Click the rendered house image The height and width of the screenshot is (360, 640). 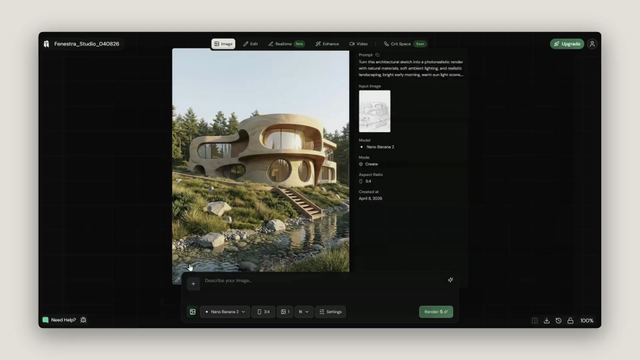tap(260, 160)
